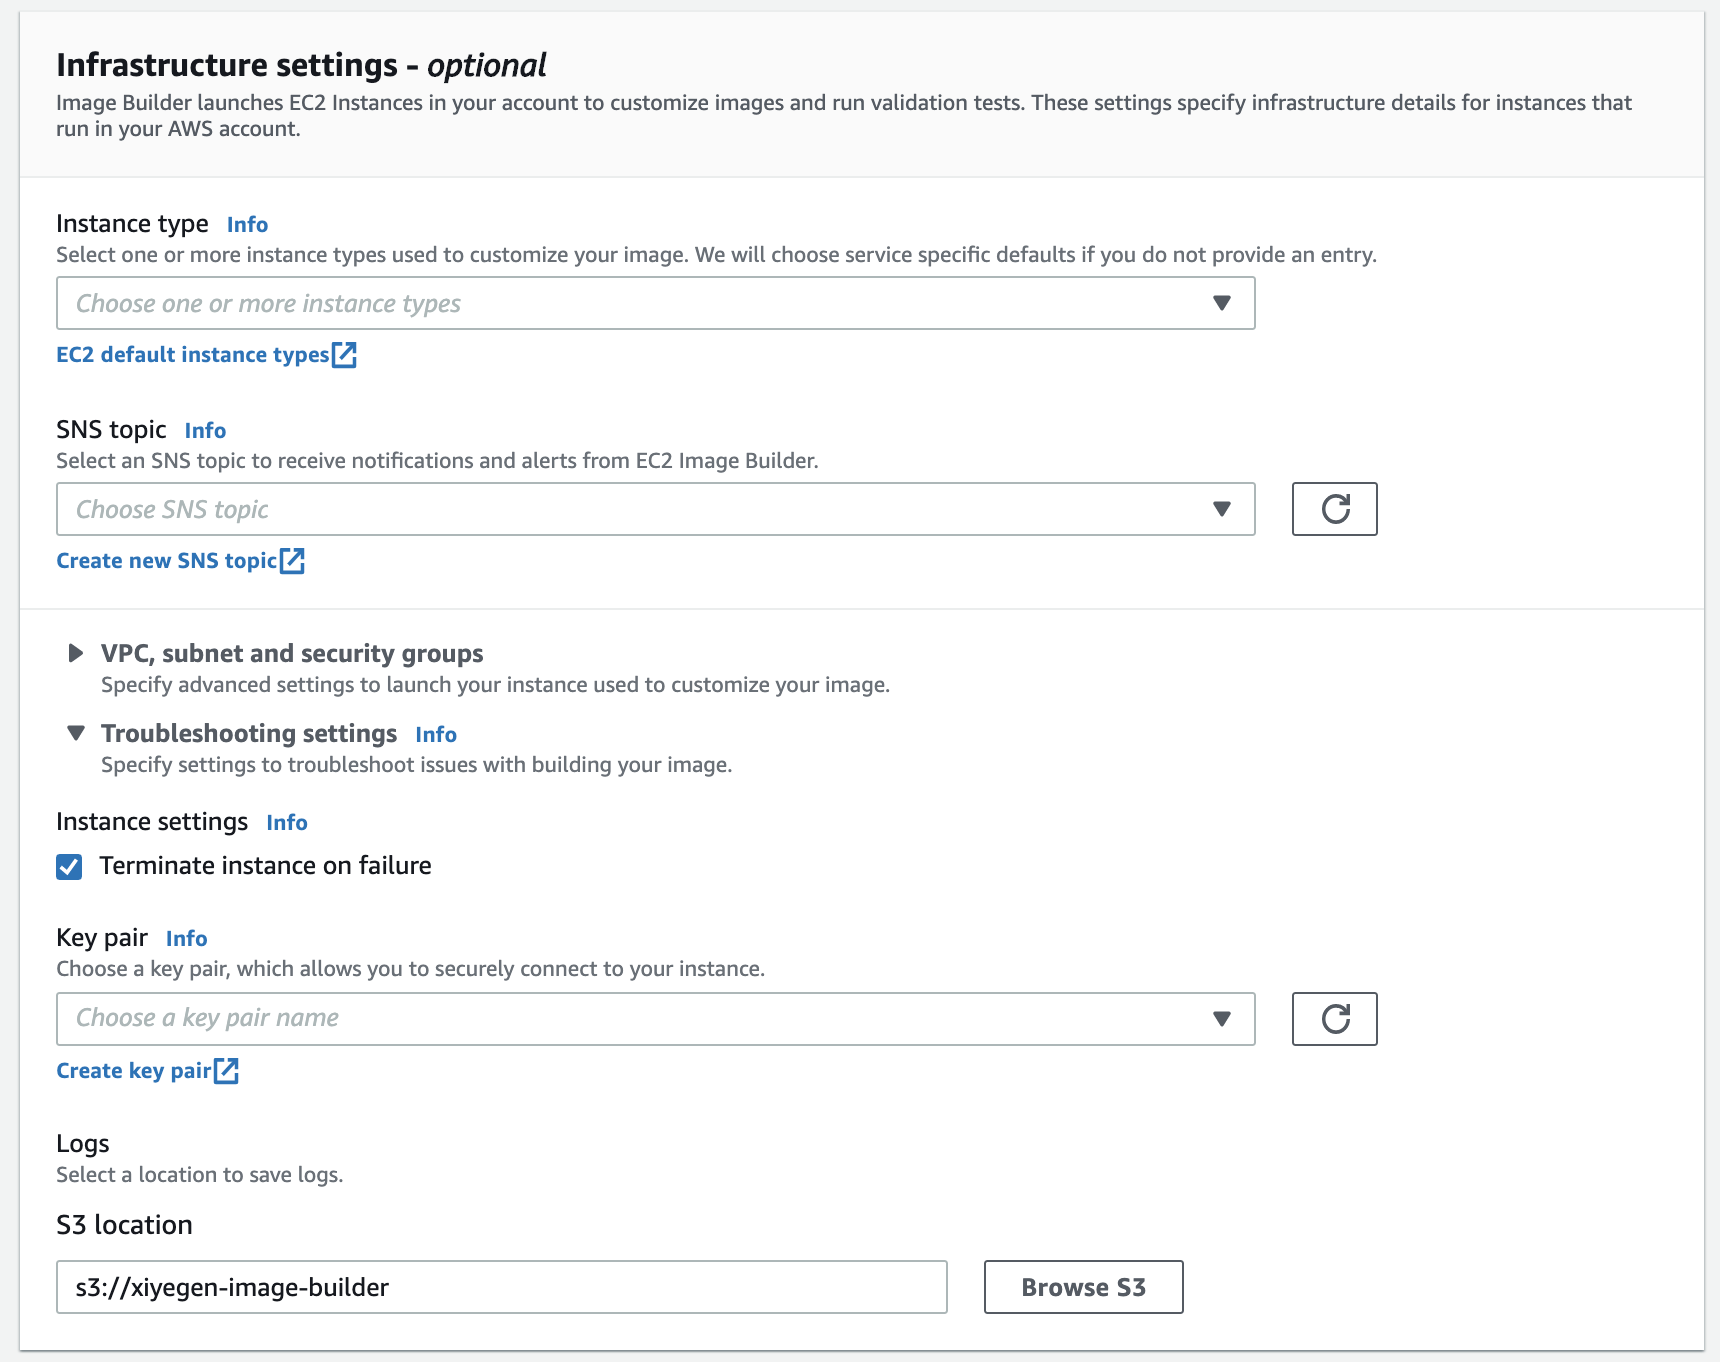This screenshot has height=1362, width=1720.
Task: Refresh the key pair list
Action: pos(1334,1019)
